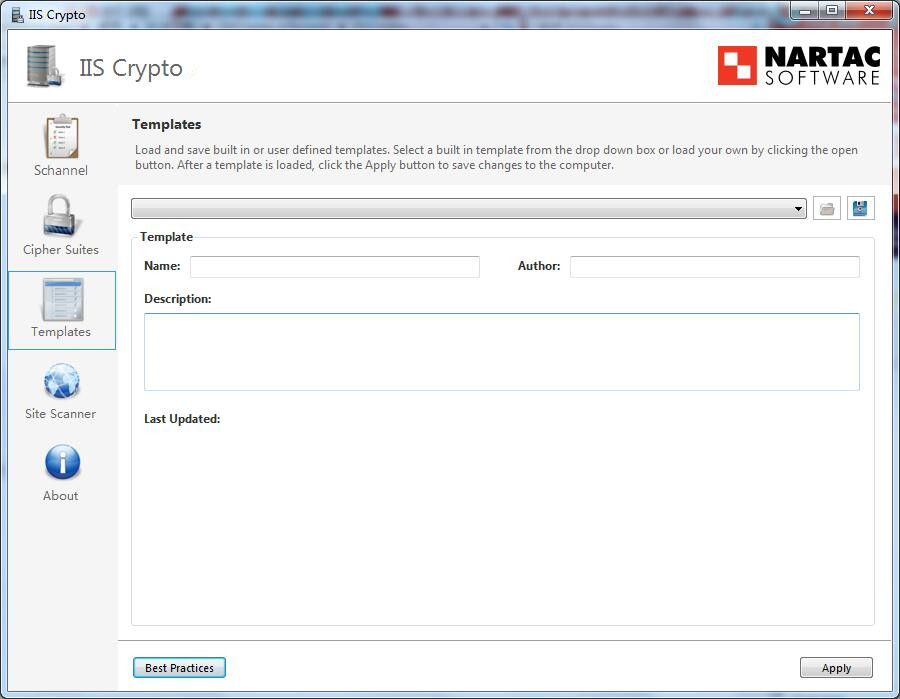Click the title bar application icon
Screen dimensions: 900x699
tap(17, 14)
